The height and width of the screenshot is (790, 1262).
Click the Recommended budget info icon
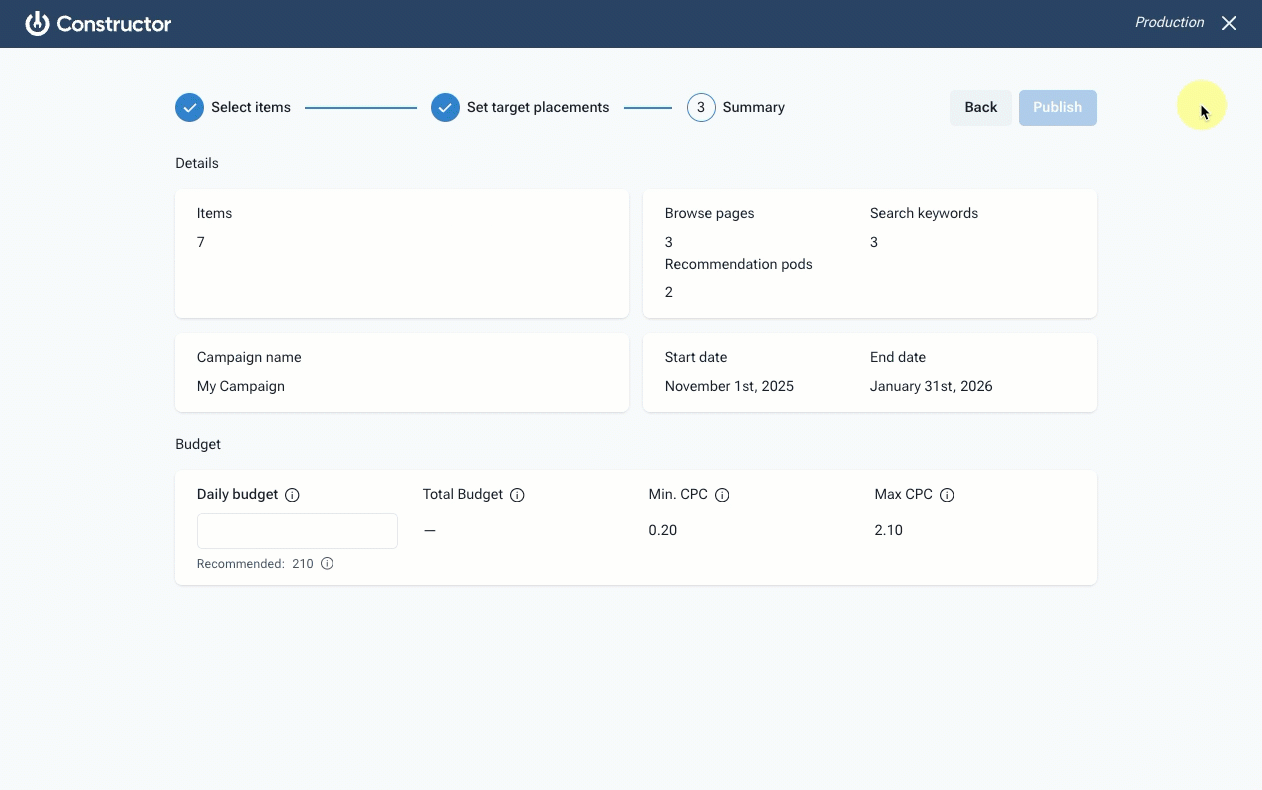327,564
